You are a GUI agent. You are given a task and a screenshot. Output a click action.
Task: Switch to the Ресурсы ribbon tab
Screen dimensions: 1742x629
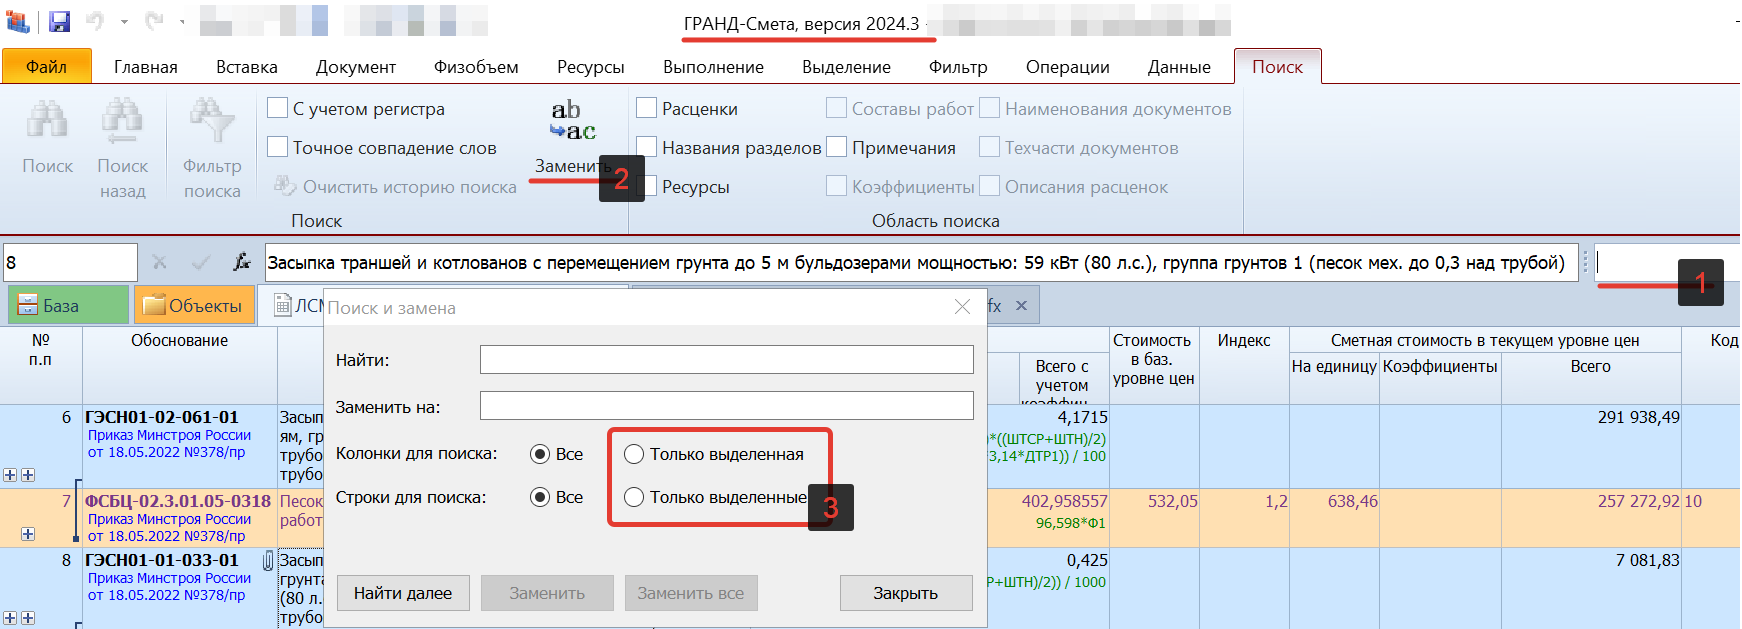pos(591,67)
